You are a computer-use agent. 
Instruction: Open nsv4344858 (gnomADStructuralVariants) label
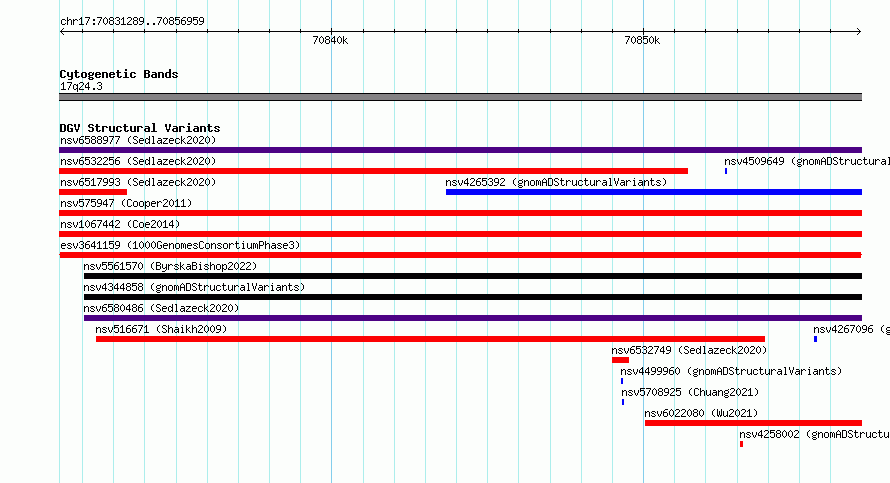point(194,287)
